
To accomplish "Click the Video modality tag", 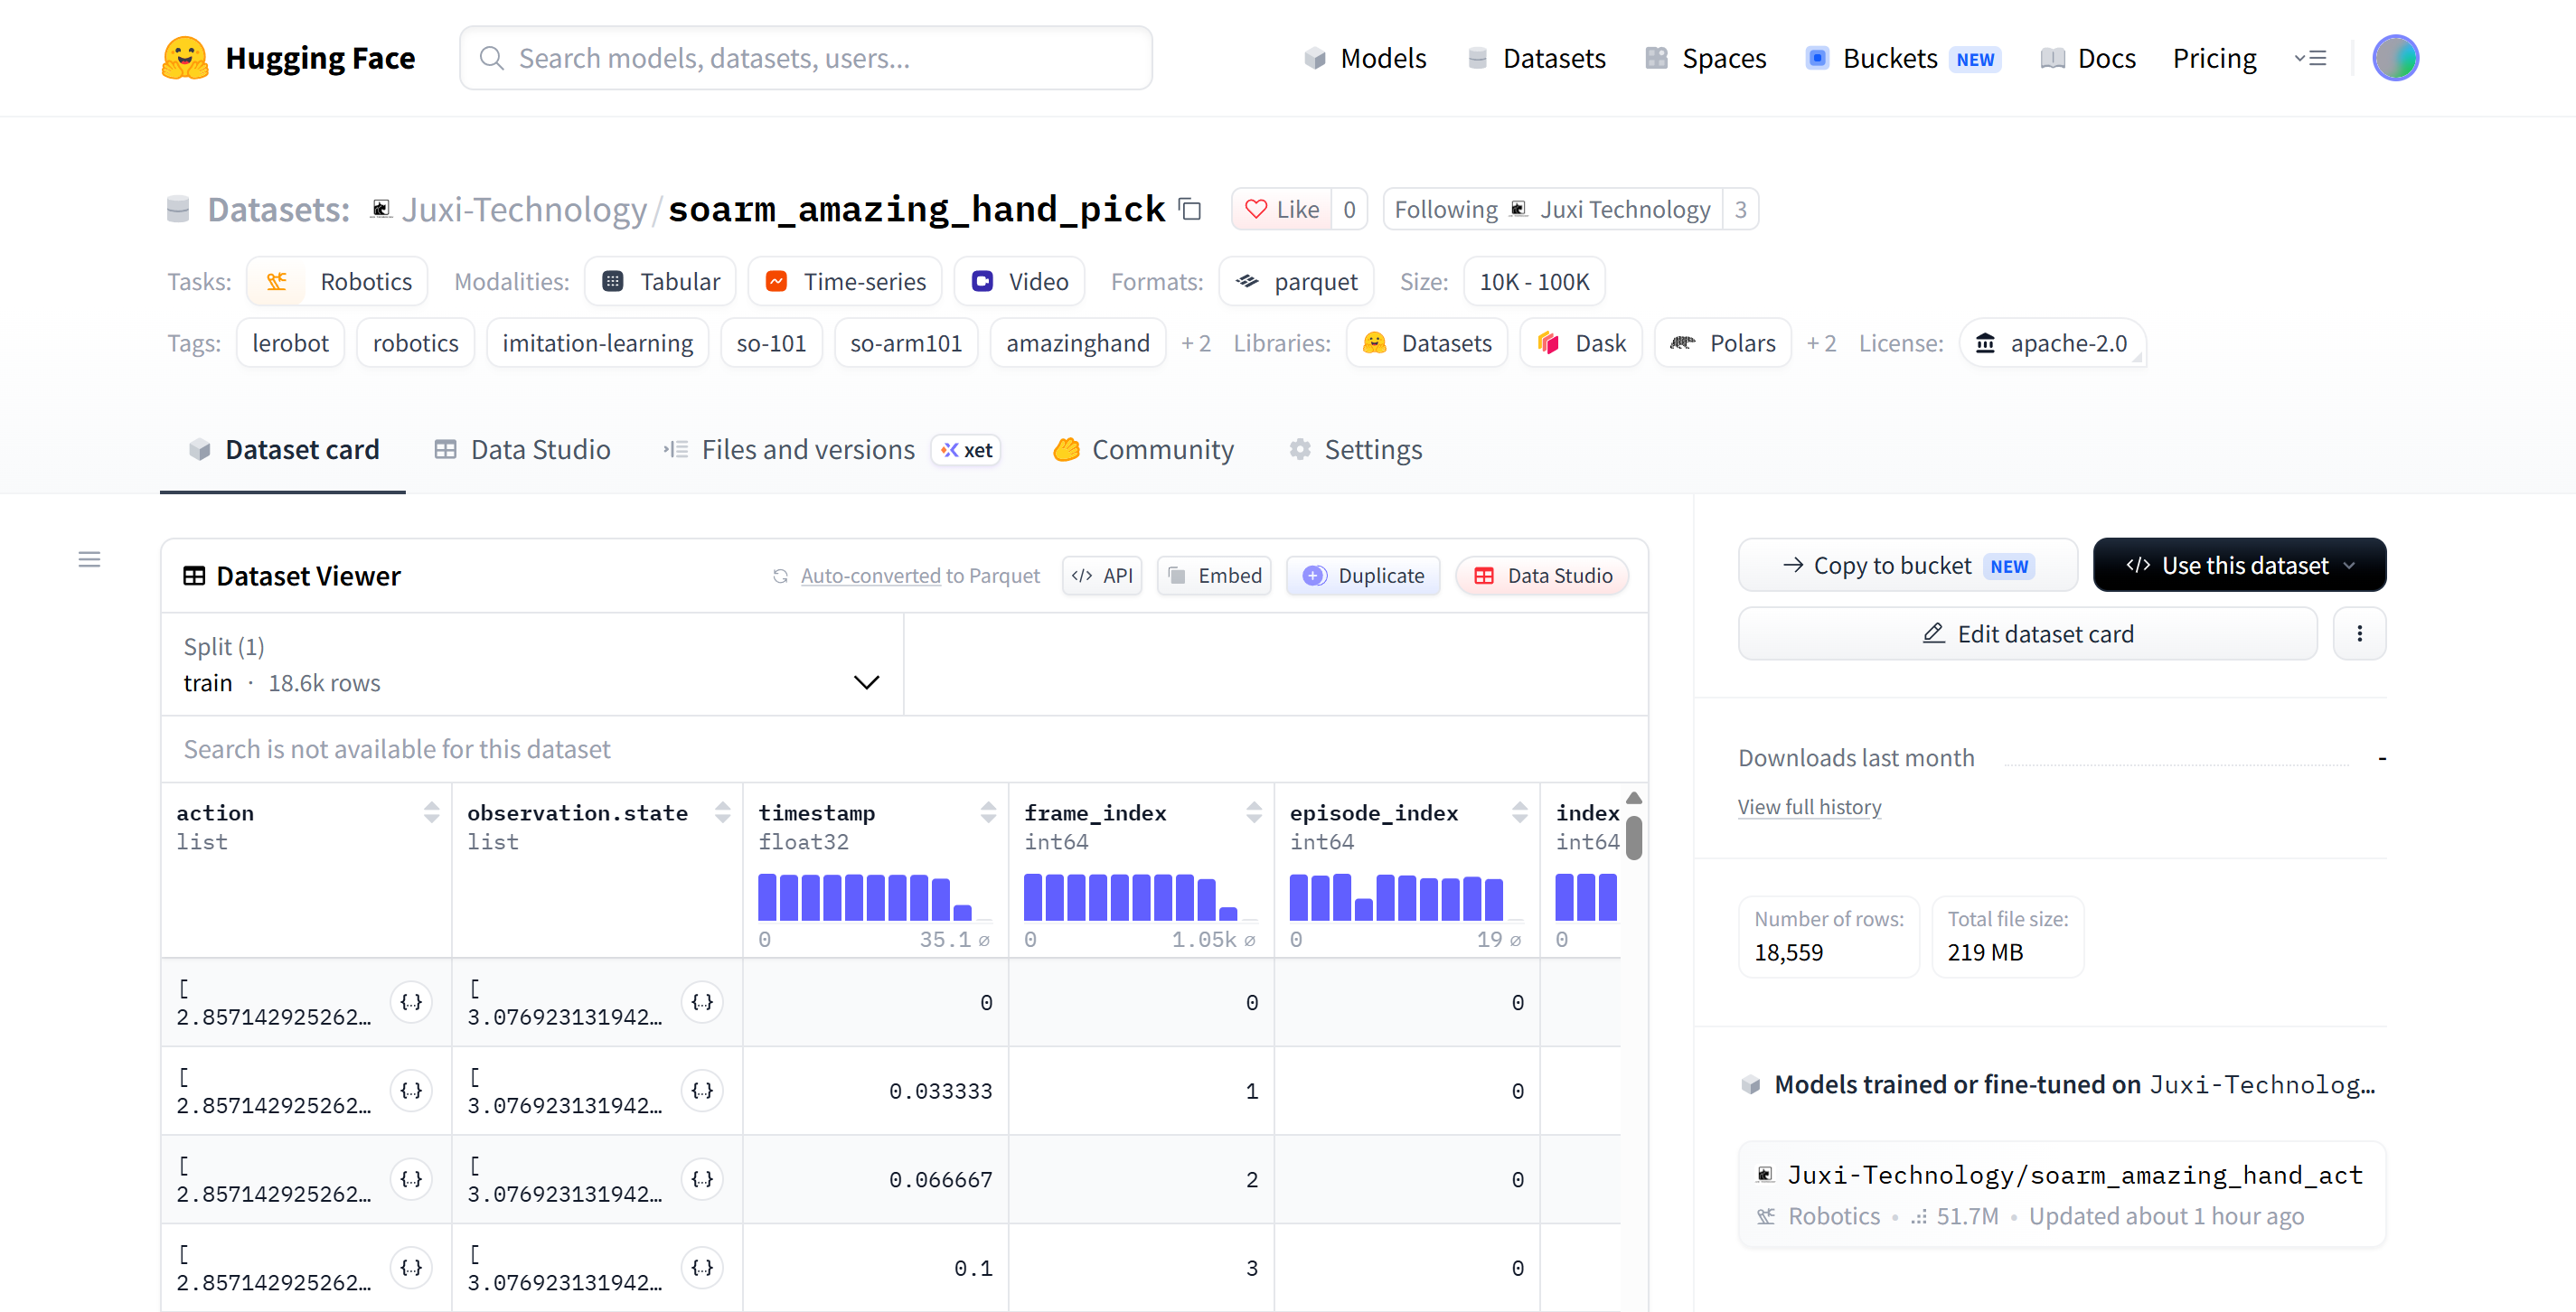I will click(1020, 282).
